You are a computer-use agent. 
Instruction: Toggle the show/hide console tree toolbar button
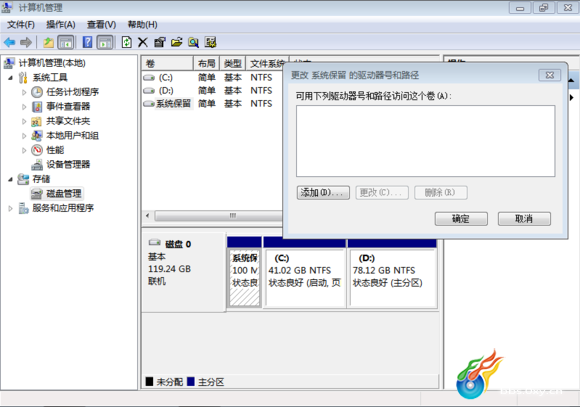pyautogui.click(x=66, y=43)
